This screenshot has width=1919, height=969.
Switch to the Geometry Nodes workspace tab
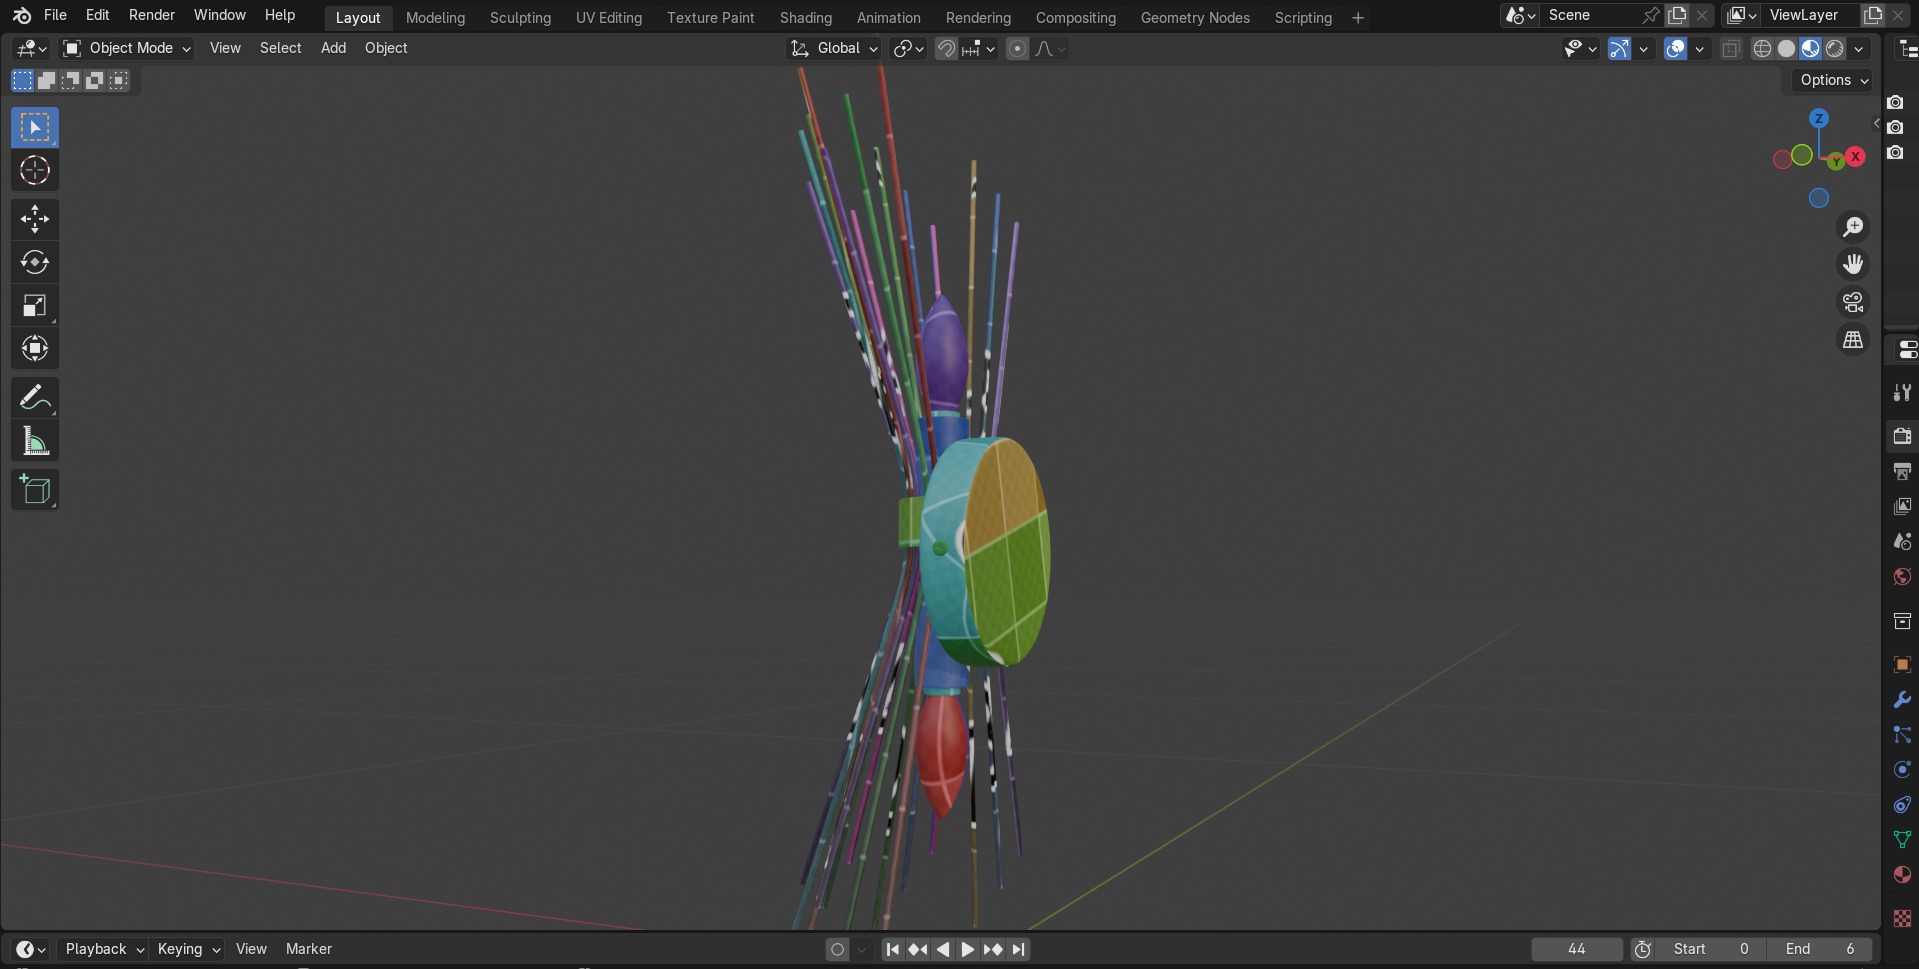[1195, 17]
